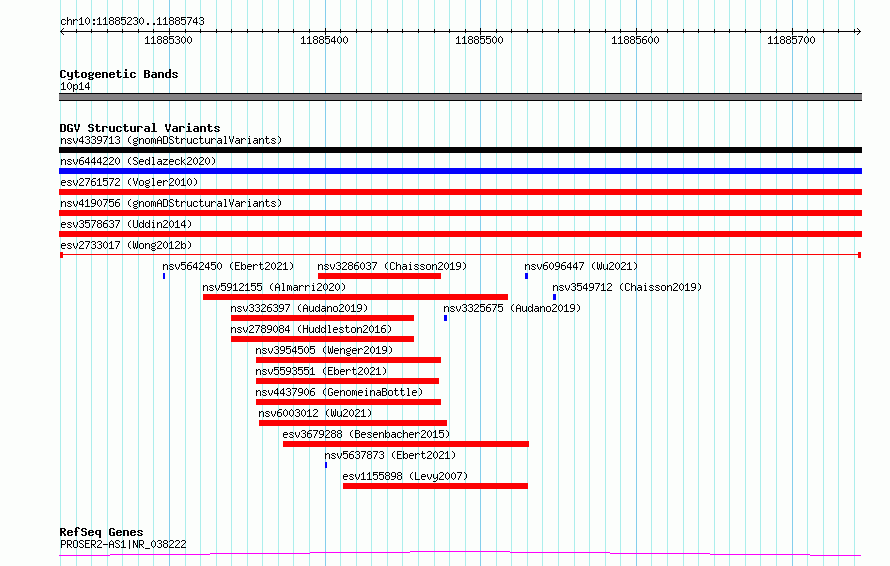Open nsv6003012 Wu2021 label

click(x=315, y=413)
